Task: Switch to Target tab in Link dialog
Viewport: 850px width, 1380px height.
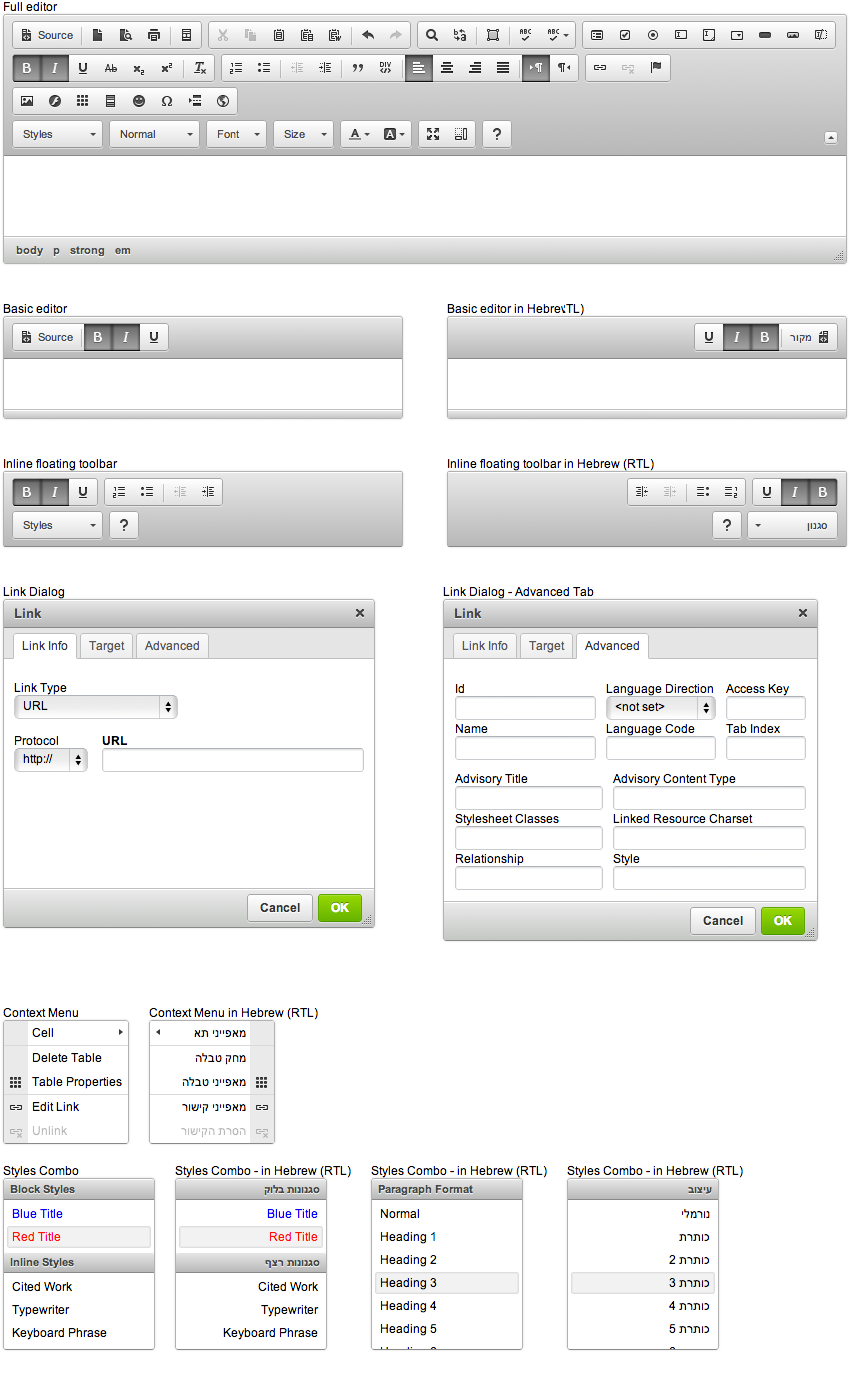Action: click(x=107, y=646)
